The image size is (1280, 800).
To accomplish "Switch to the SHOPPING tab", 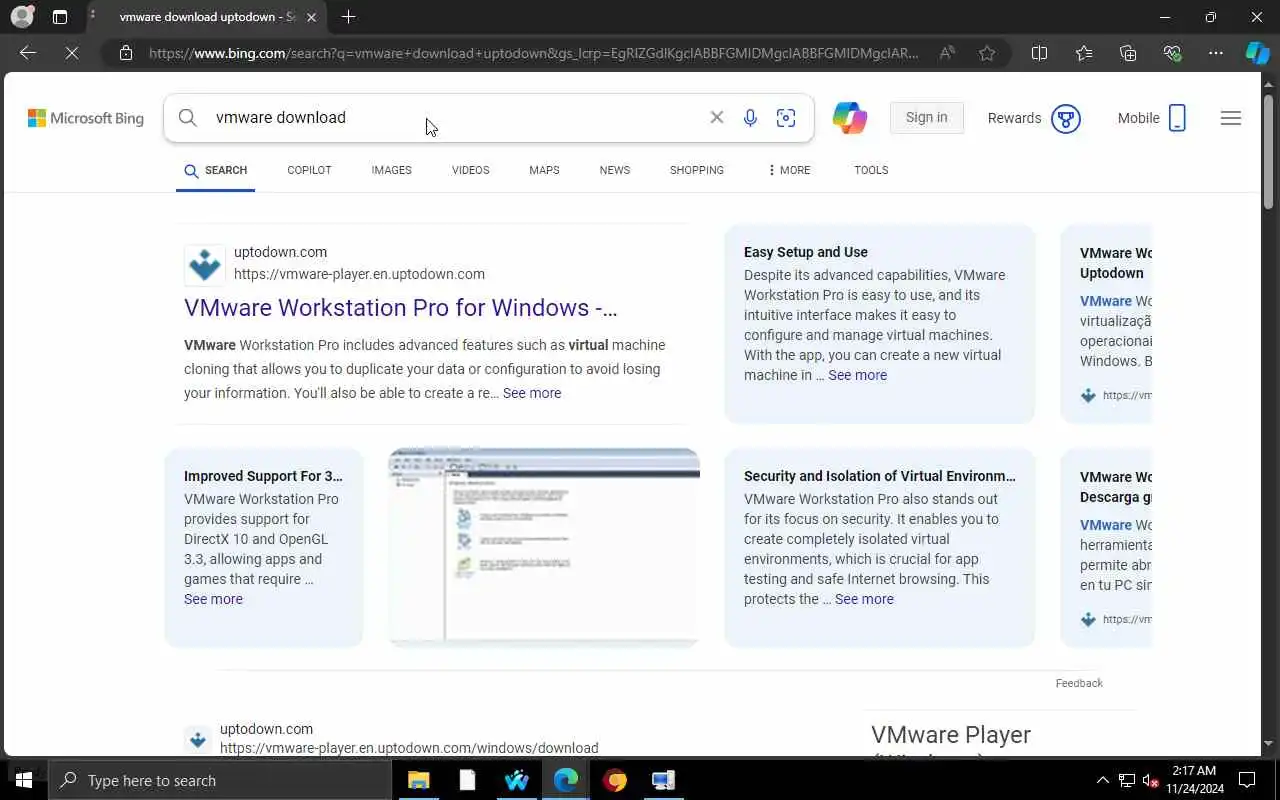I will 697,170.
